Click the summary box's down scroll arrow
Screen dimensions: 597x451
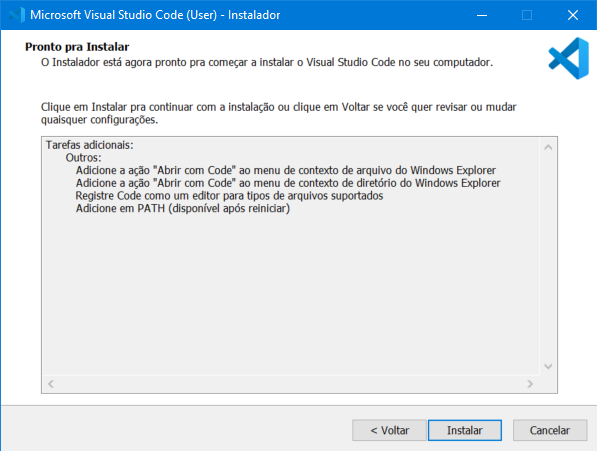coord(548,367)
